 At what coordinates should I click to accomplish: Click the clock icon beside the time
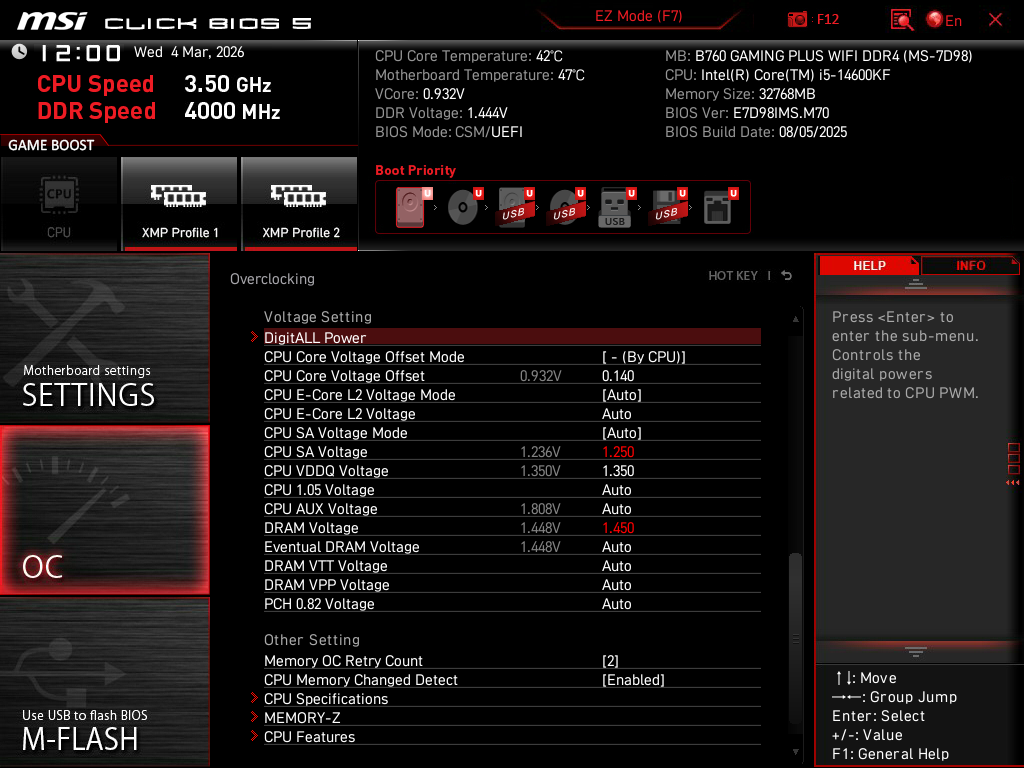point(20,52)
